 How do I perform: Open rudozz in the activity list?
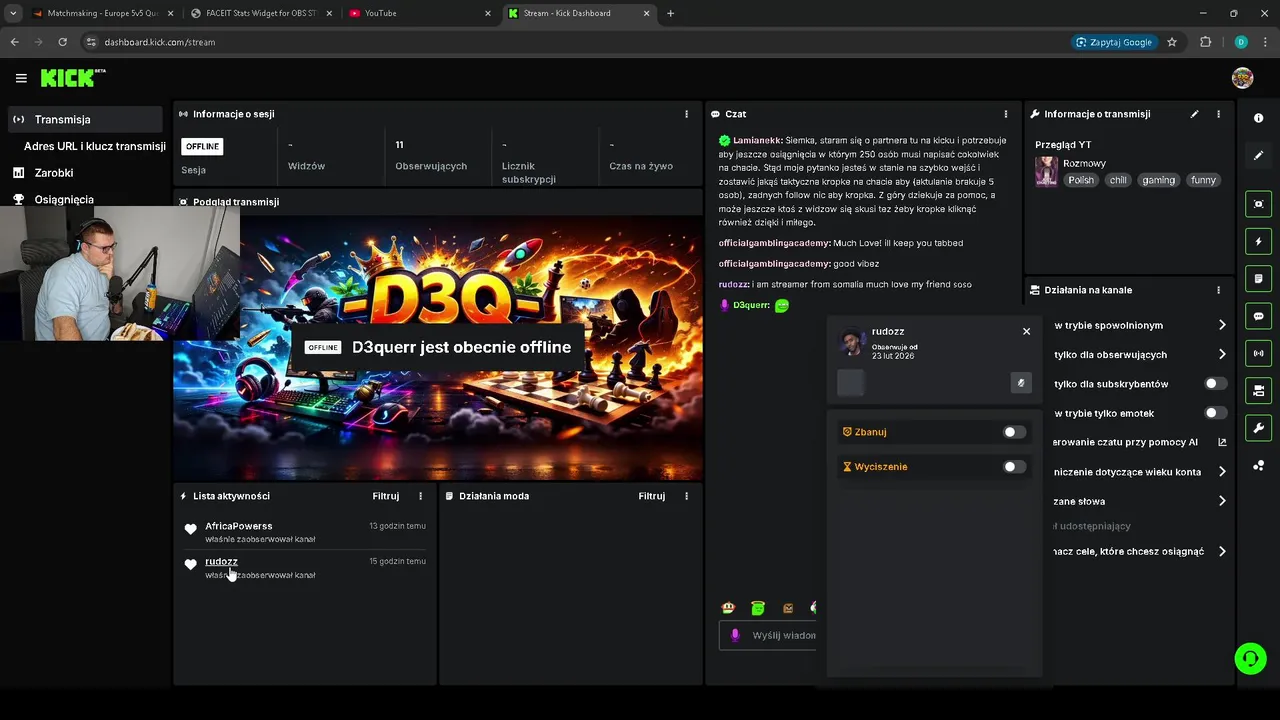pyautogui.click(x=221, y=561)
